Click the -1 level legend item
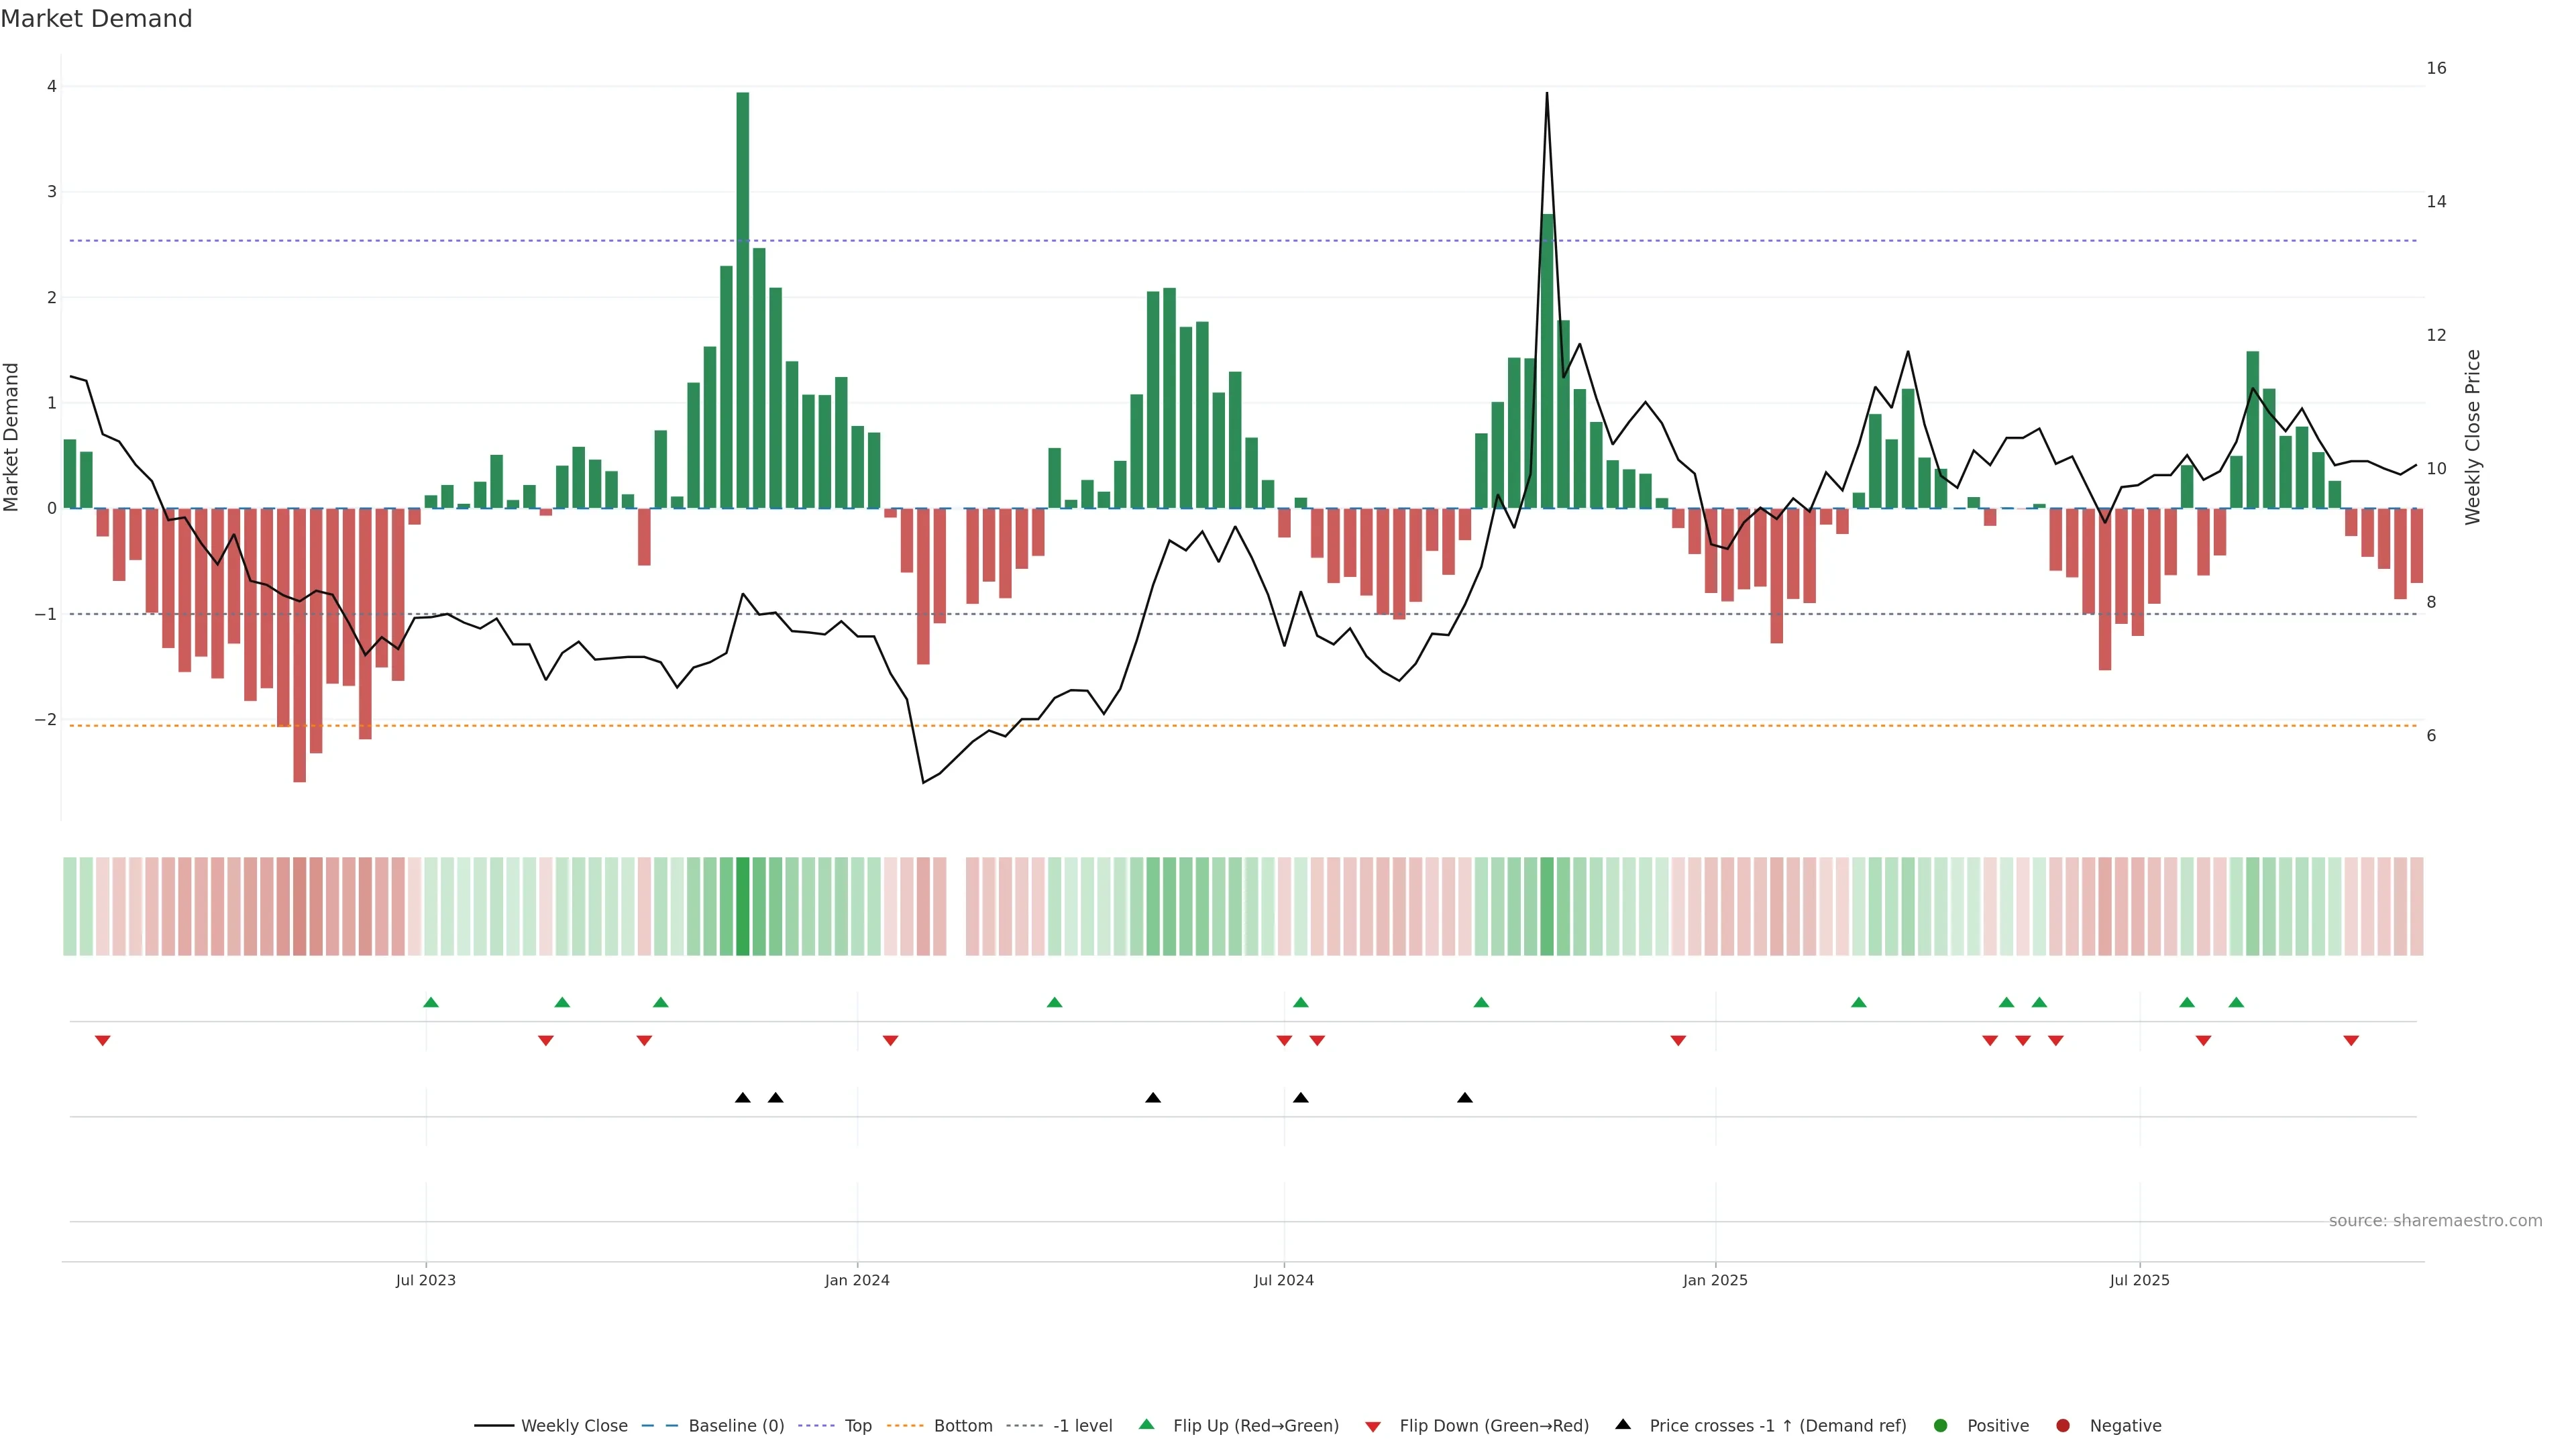 1082,1425
